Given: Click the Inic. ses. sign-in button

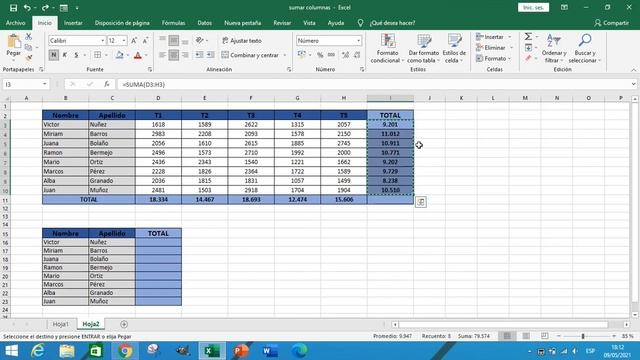Looking at the screenshot, I should tap(533, 8).
